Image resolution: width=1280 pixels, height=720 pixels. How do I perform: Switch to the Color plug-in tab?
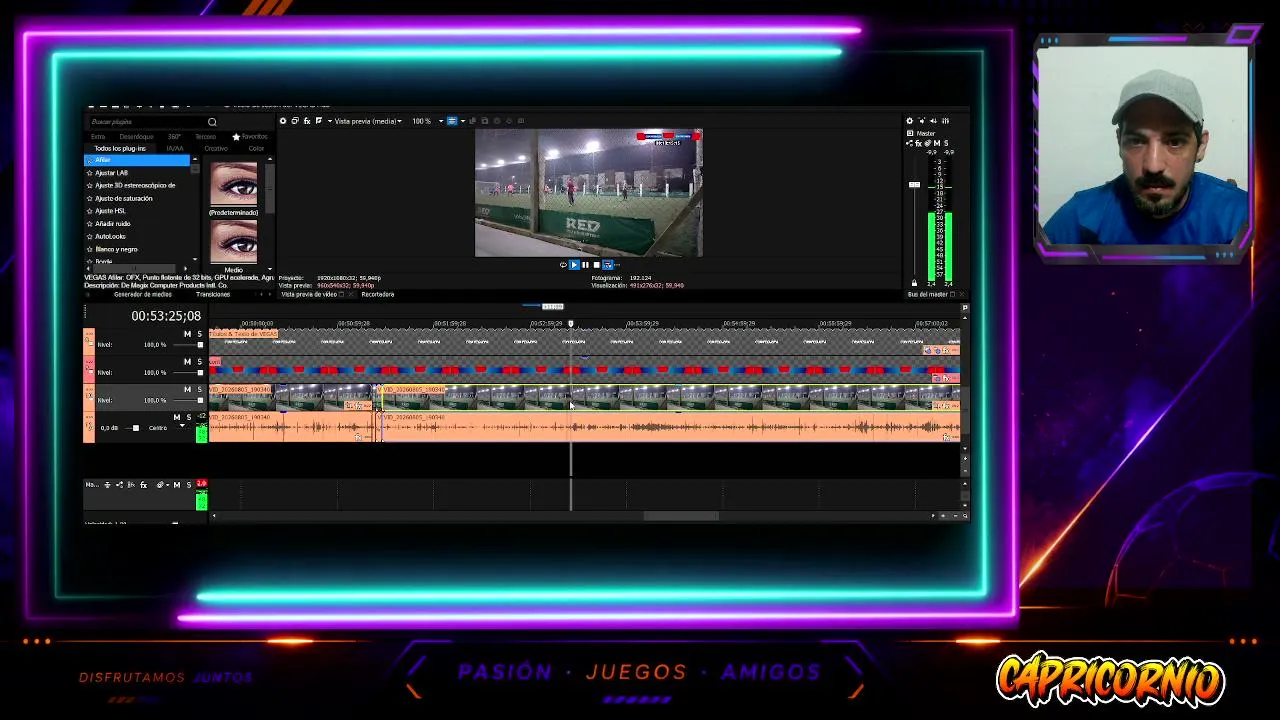point(256,148)
